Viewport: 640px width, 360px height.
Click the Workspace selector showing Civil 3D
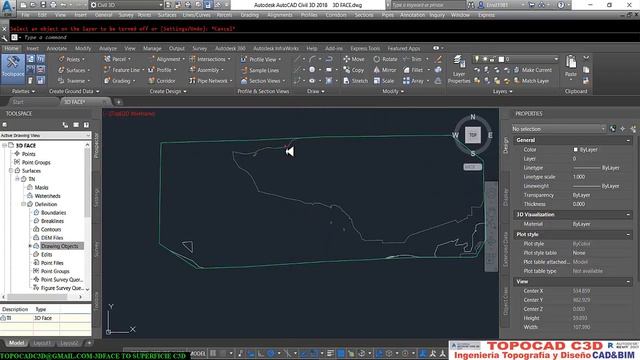(x=126, y=5)
